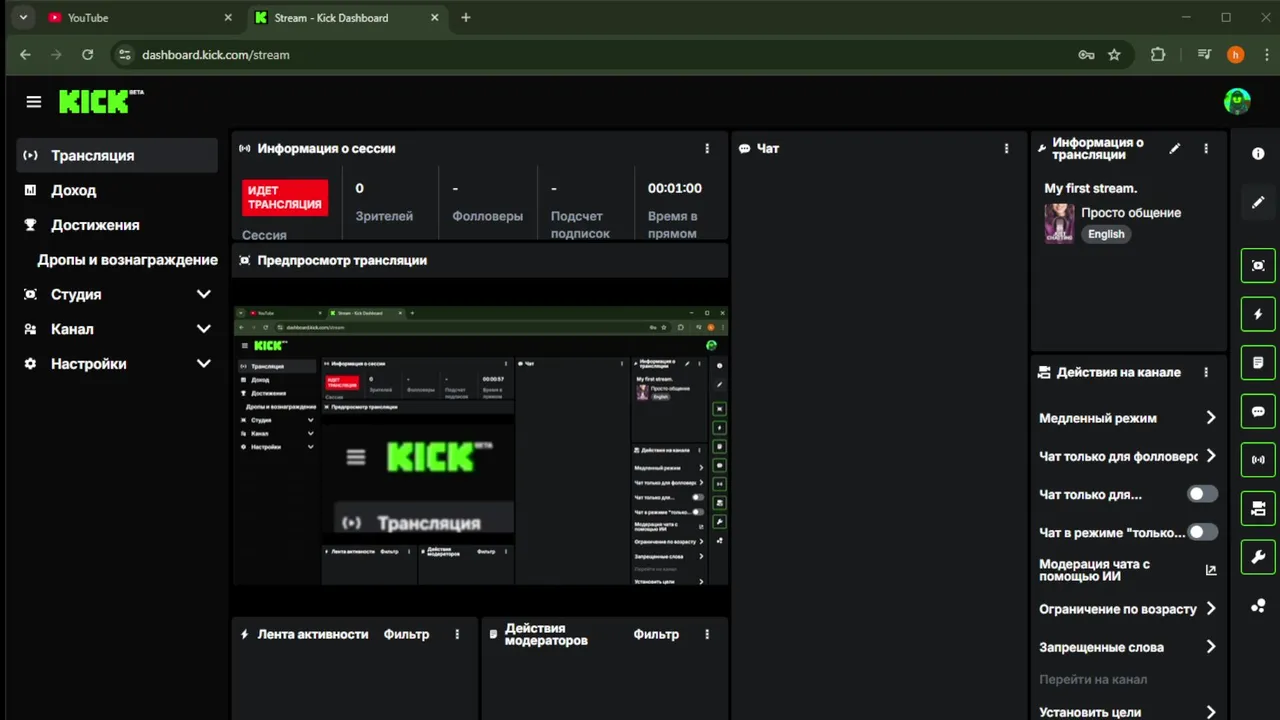
Task: Open three-dot menu of Чат panel
Action: pos(1006,148)
